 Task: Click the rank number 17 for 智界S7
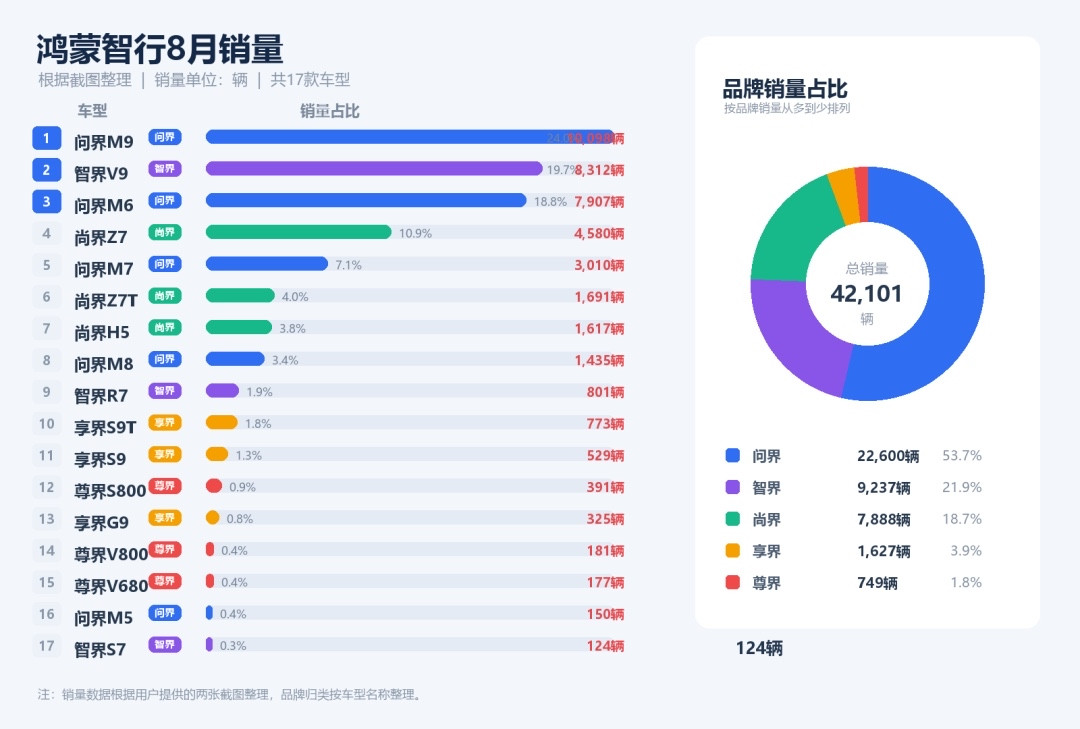point(47,646)
